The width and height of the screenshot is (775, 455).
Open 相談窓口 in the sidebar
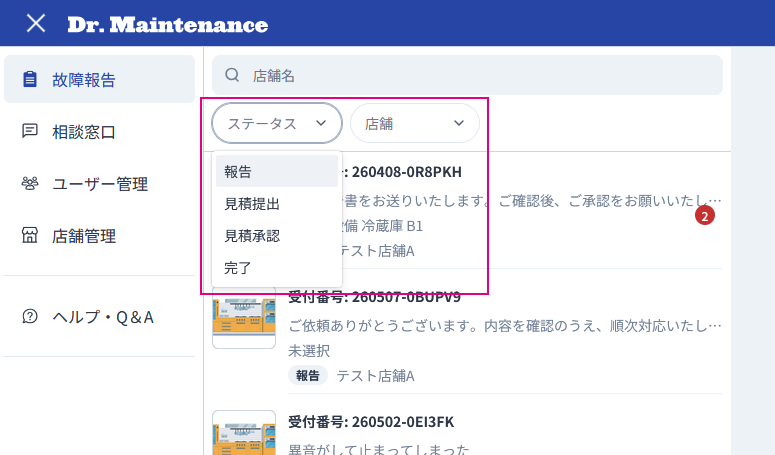tap(99, 131)
